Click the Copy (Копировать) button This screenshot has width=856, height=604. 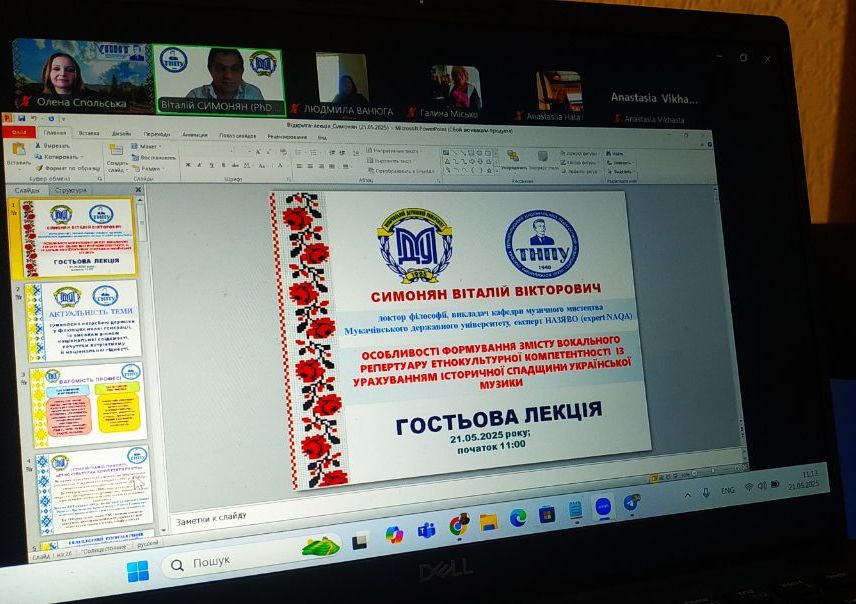58,157
